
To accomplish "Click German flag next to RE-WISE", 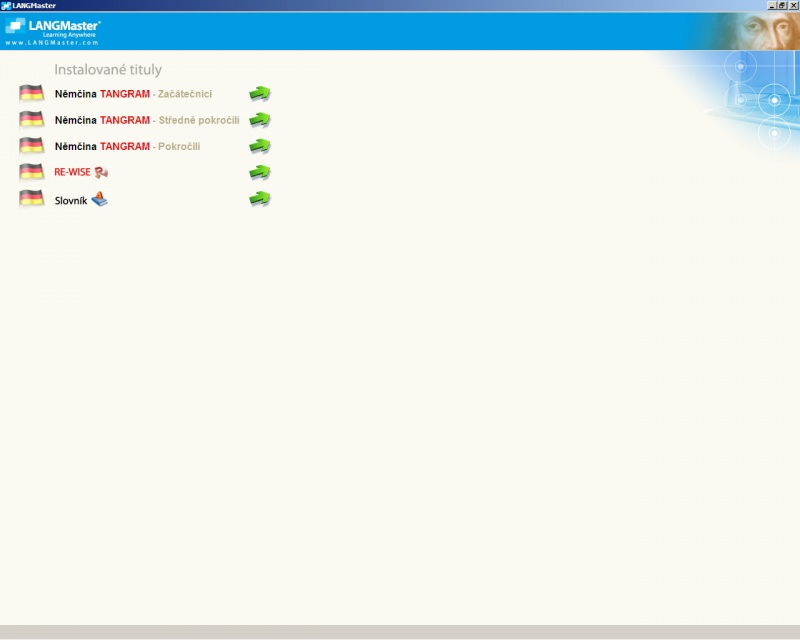I will [x=32, y=172].
